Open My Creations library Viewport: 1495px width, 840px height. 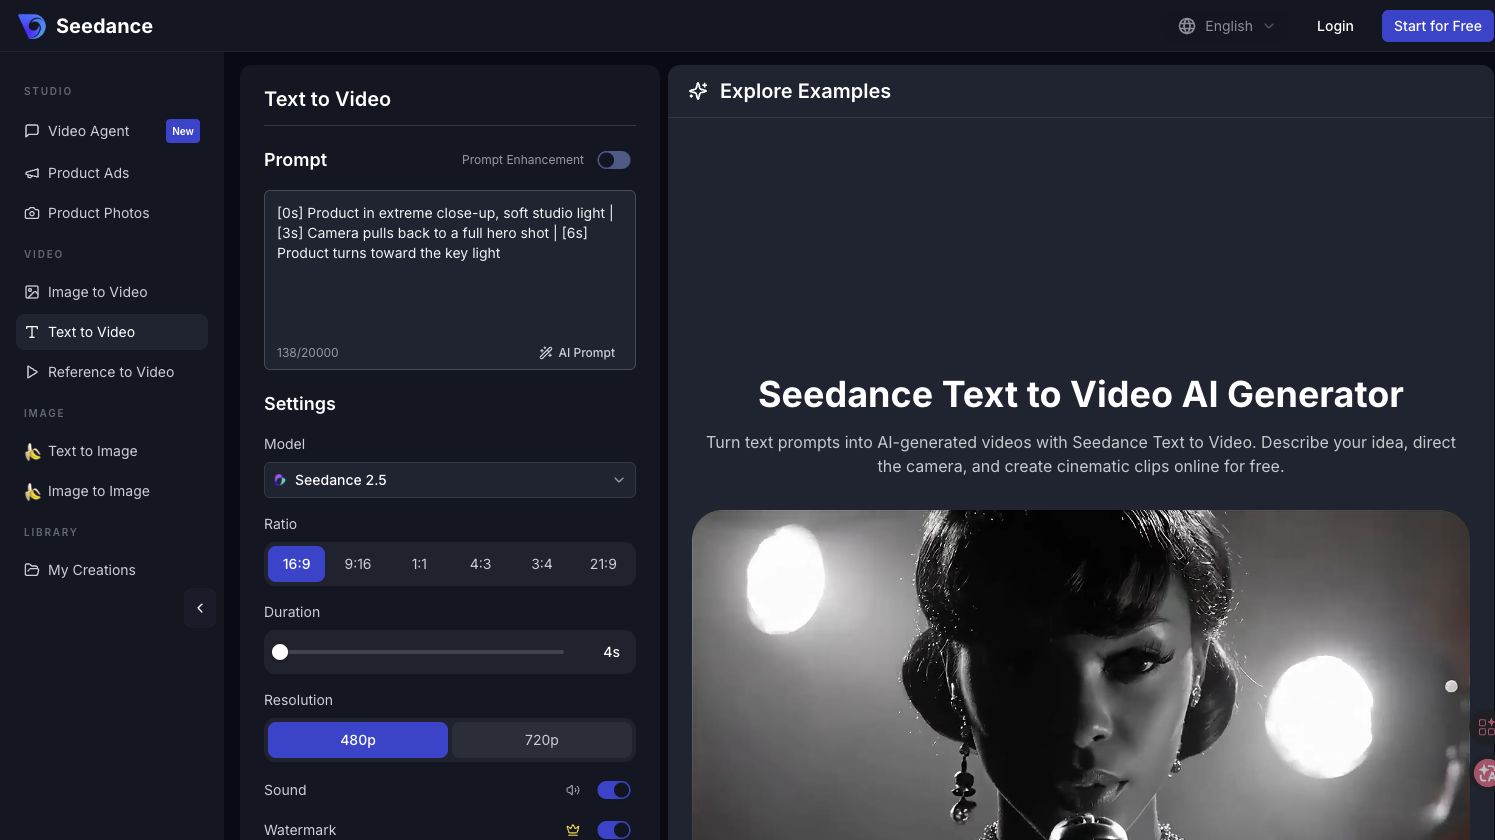(112, 570)
